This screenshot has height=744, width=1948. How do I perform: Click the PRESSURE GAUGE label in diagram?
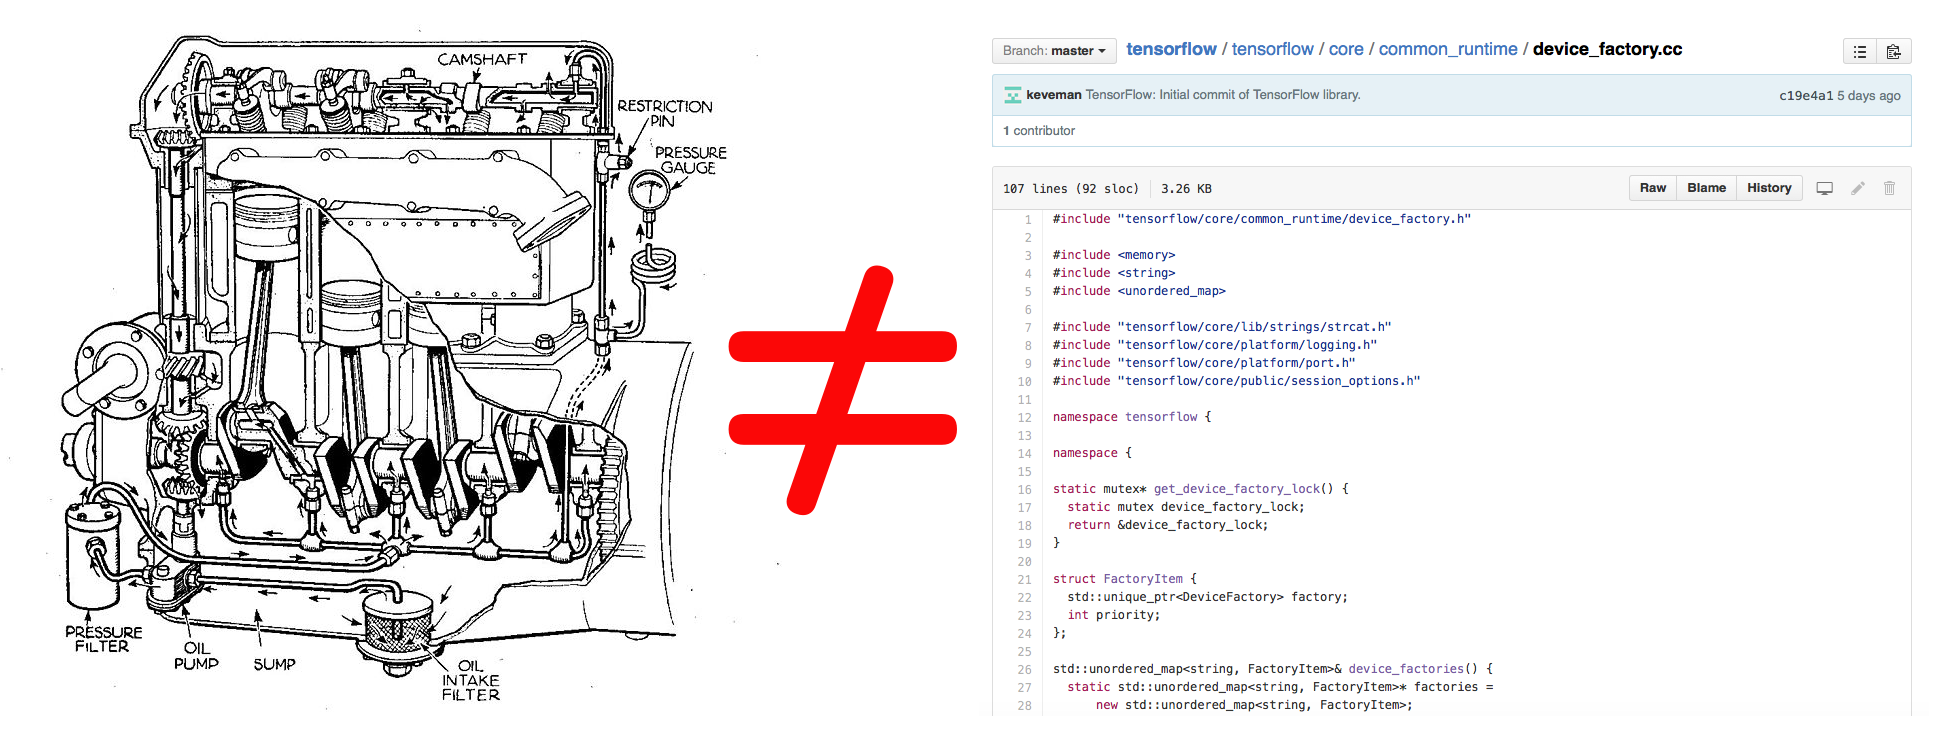(690, 160)
